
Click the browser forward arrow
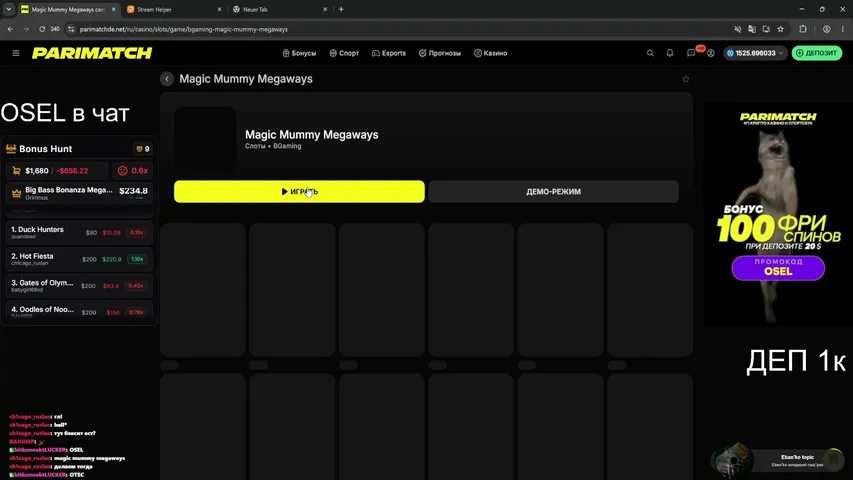(x=26, y=29)
